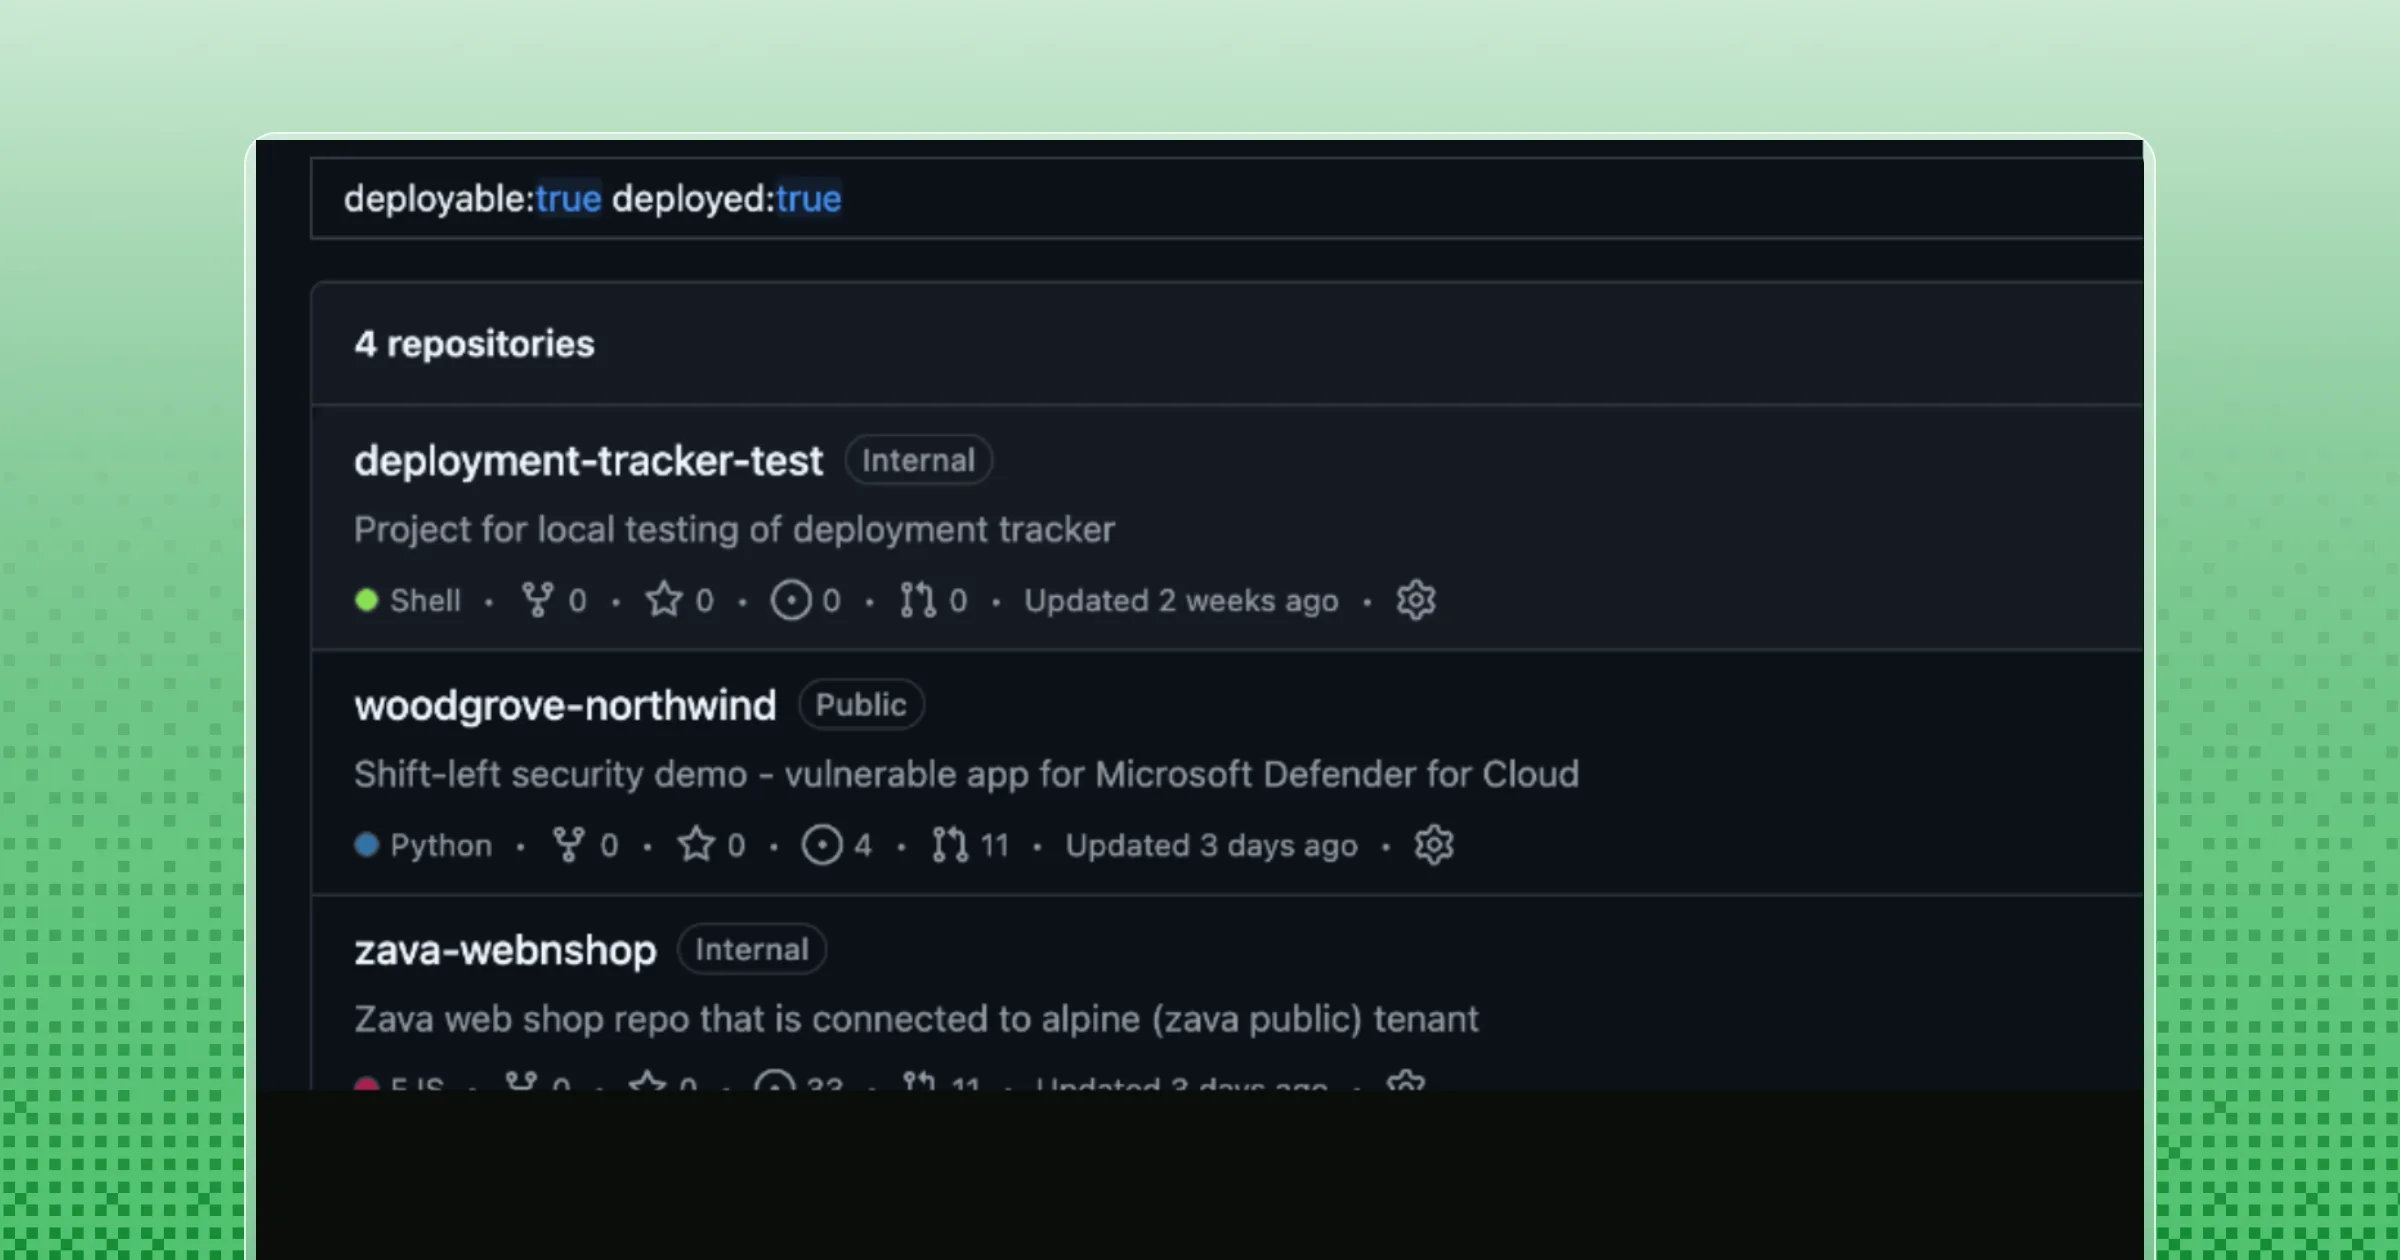
Task: Open settings gear next to woodgrove-northwind update time
Action: (1432, 845)
